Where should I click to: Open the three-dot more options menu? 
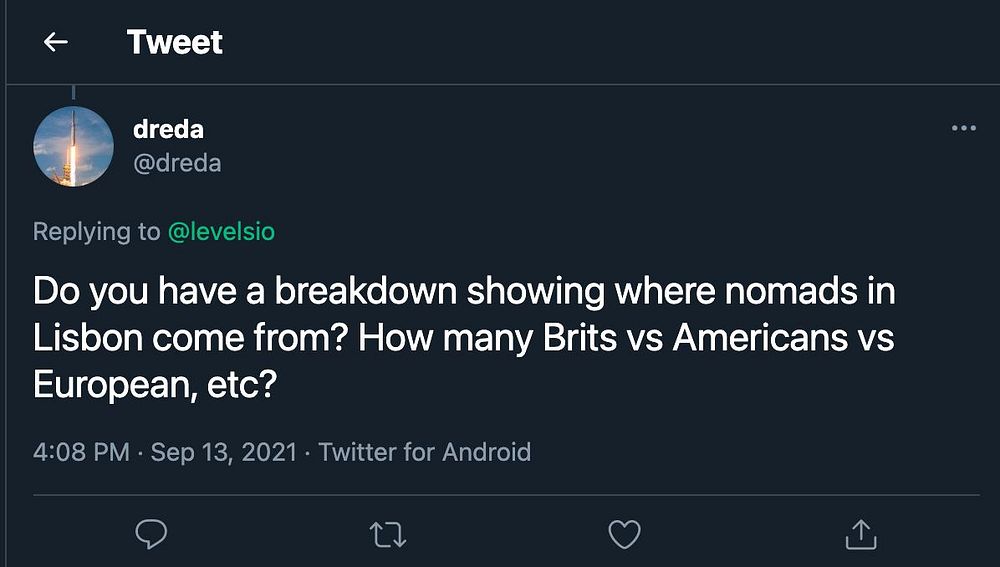click(963, 128)
